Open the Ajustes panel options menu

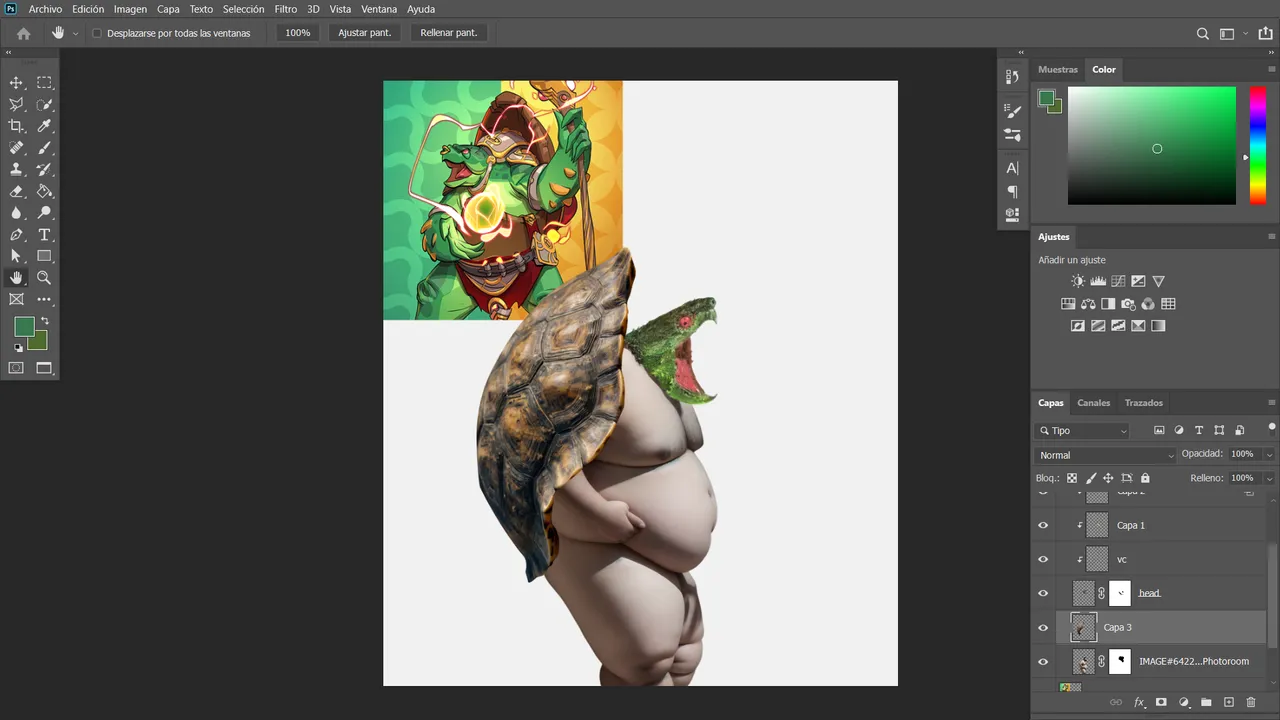[1272, 237]
